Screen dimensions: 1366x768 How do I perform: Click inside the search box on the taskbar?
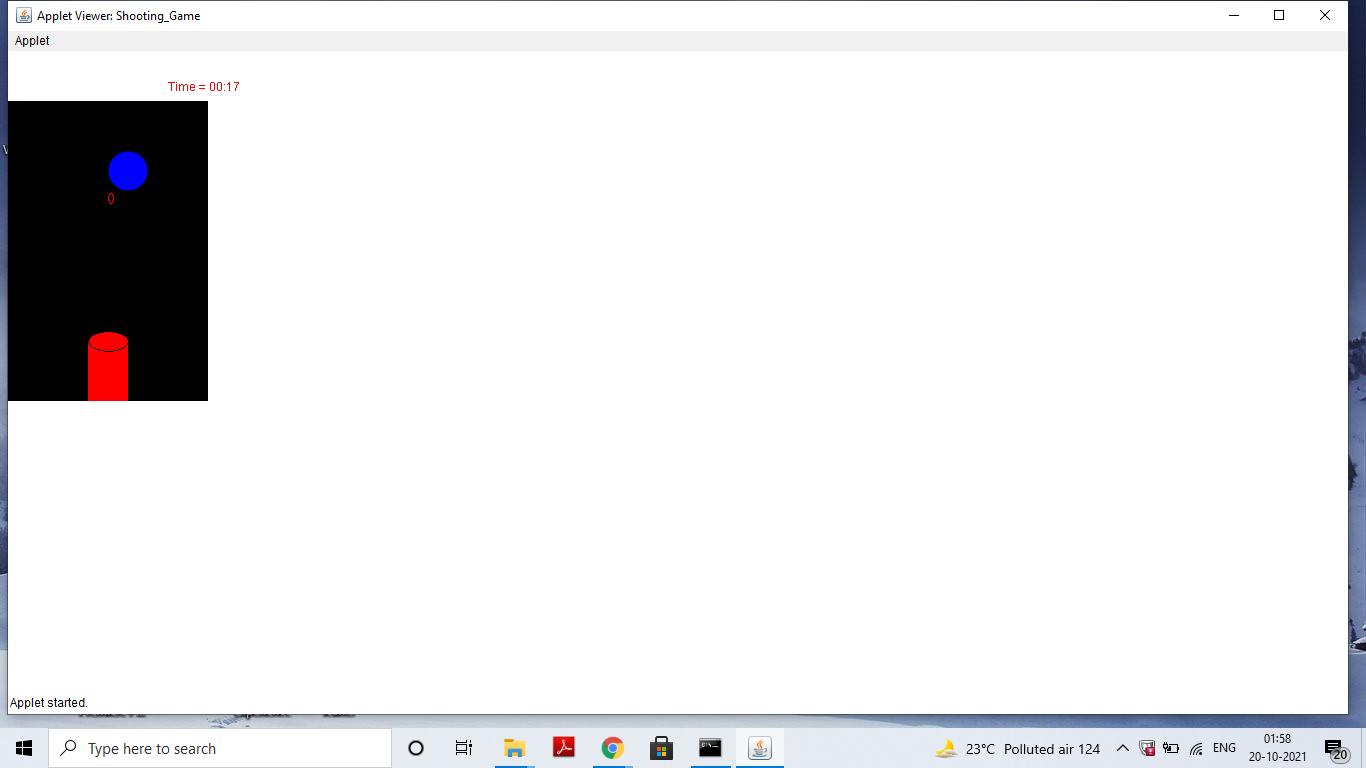pos(220,748)
